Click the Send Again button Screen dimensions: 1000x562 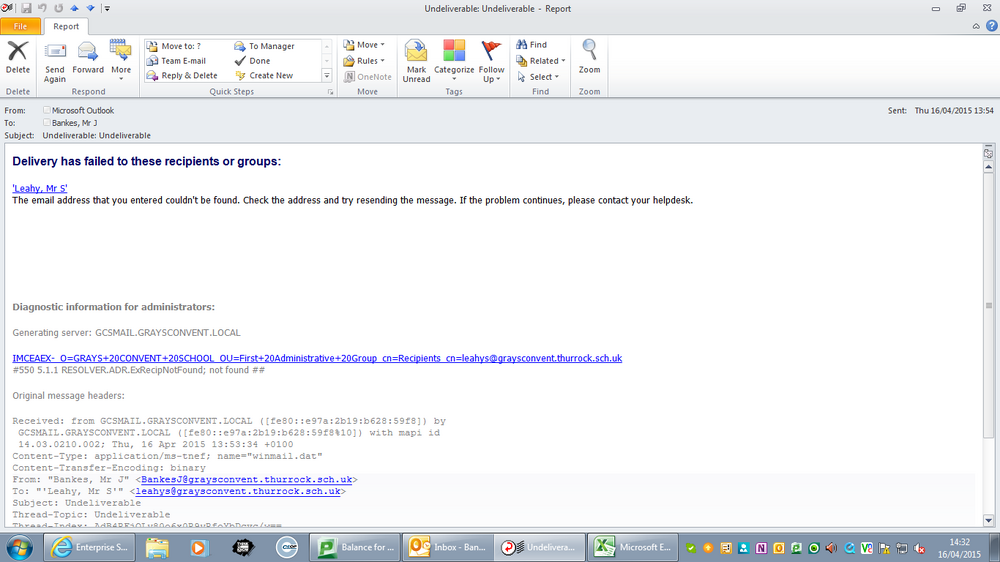[55, 62]
